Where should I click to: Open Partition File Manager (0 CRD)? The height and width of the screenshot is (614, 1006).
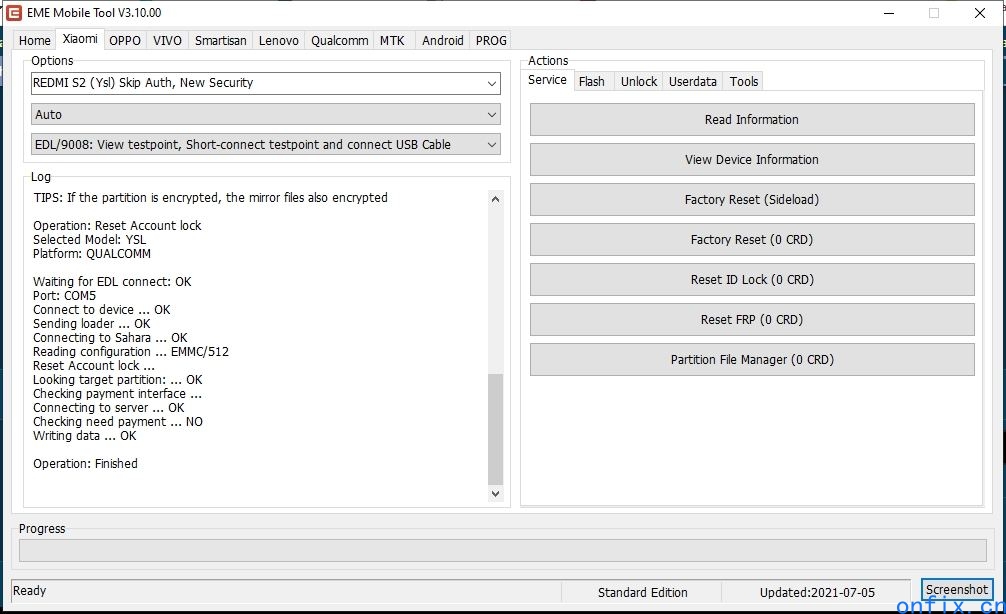pos(752,360)
